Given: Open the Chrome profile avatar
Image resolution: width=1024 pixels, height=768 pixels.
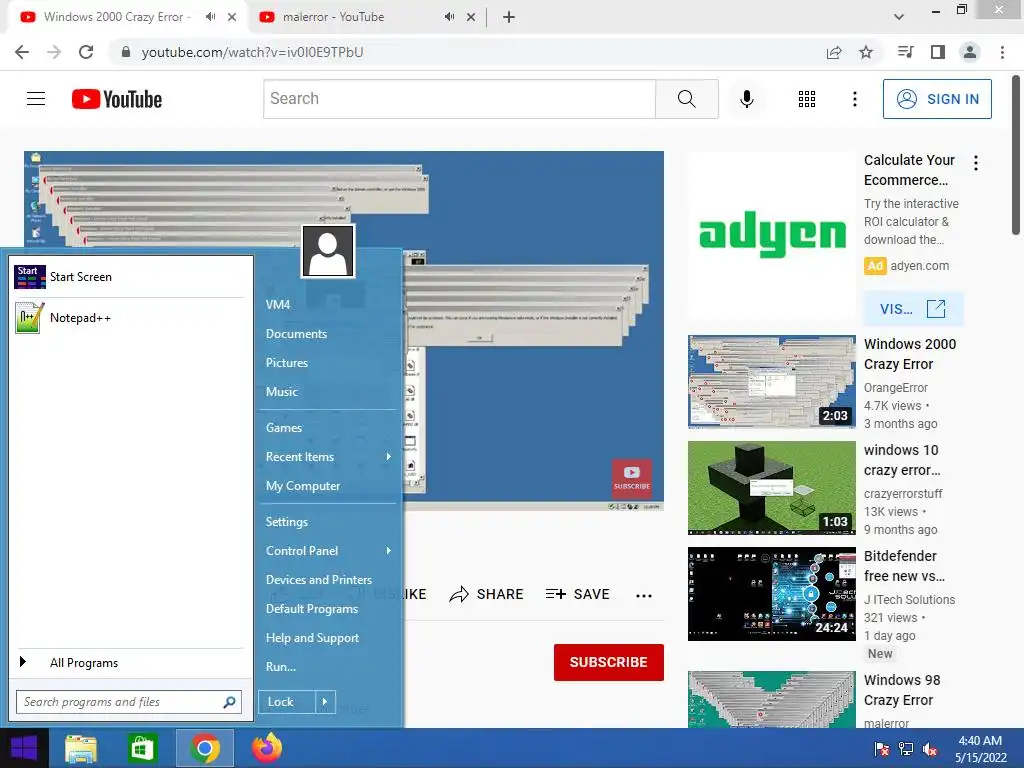Looking at the screenshot, I should [x=970, y=52].
